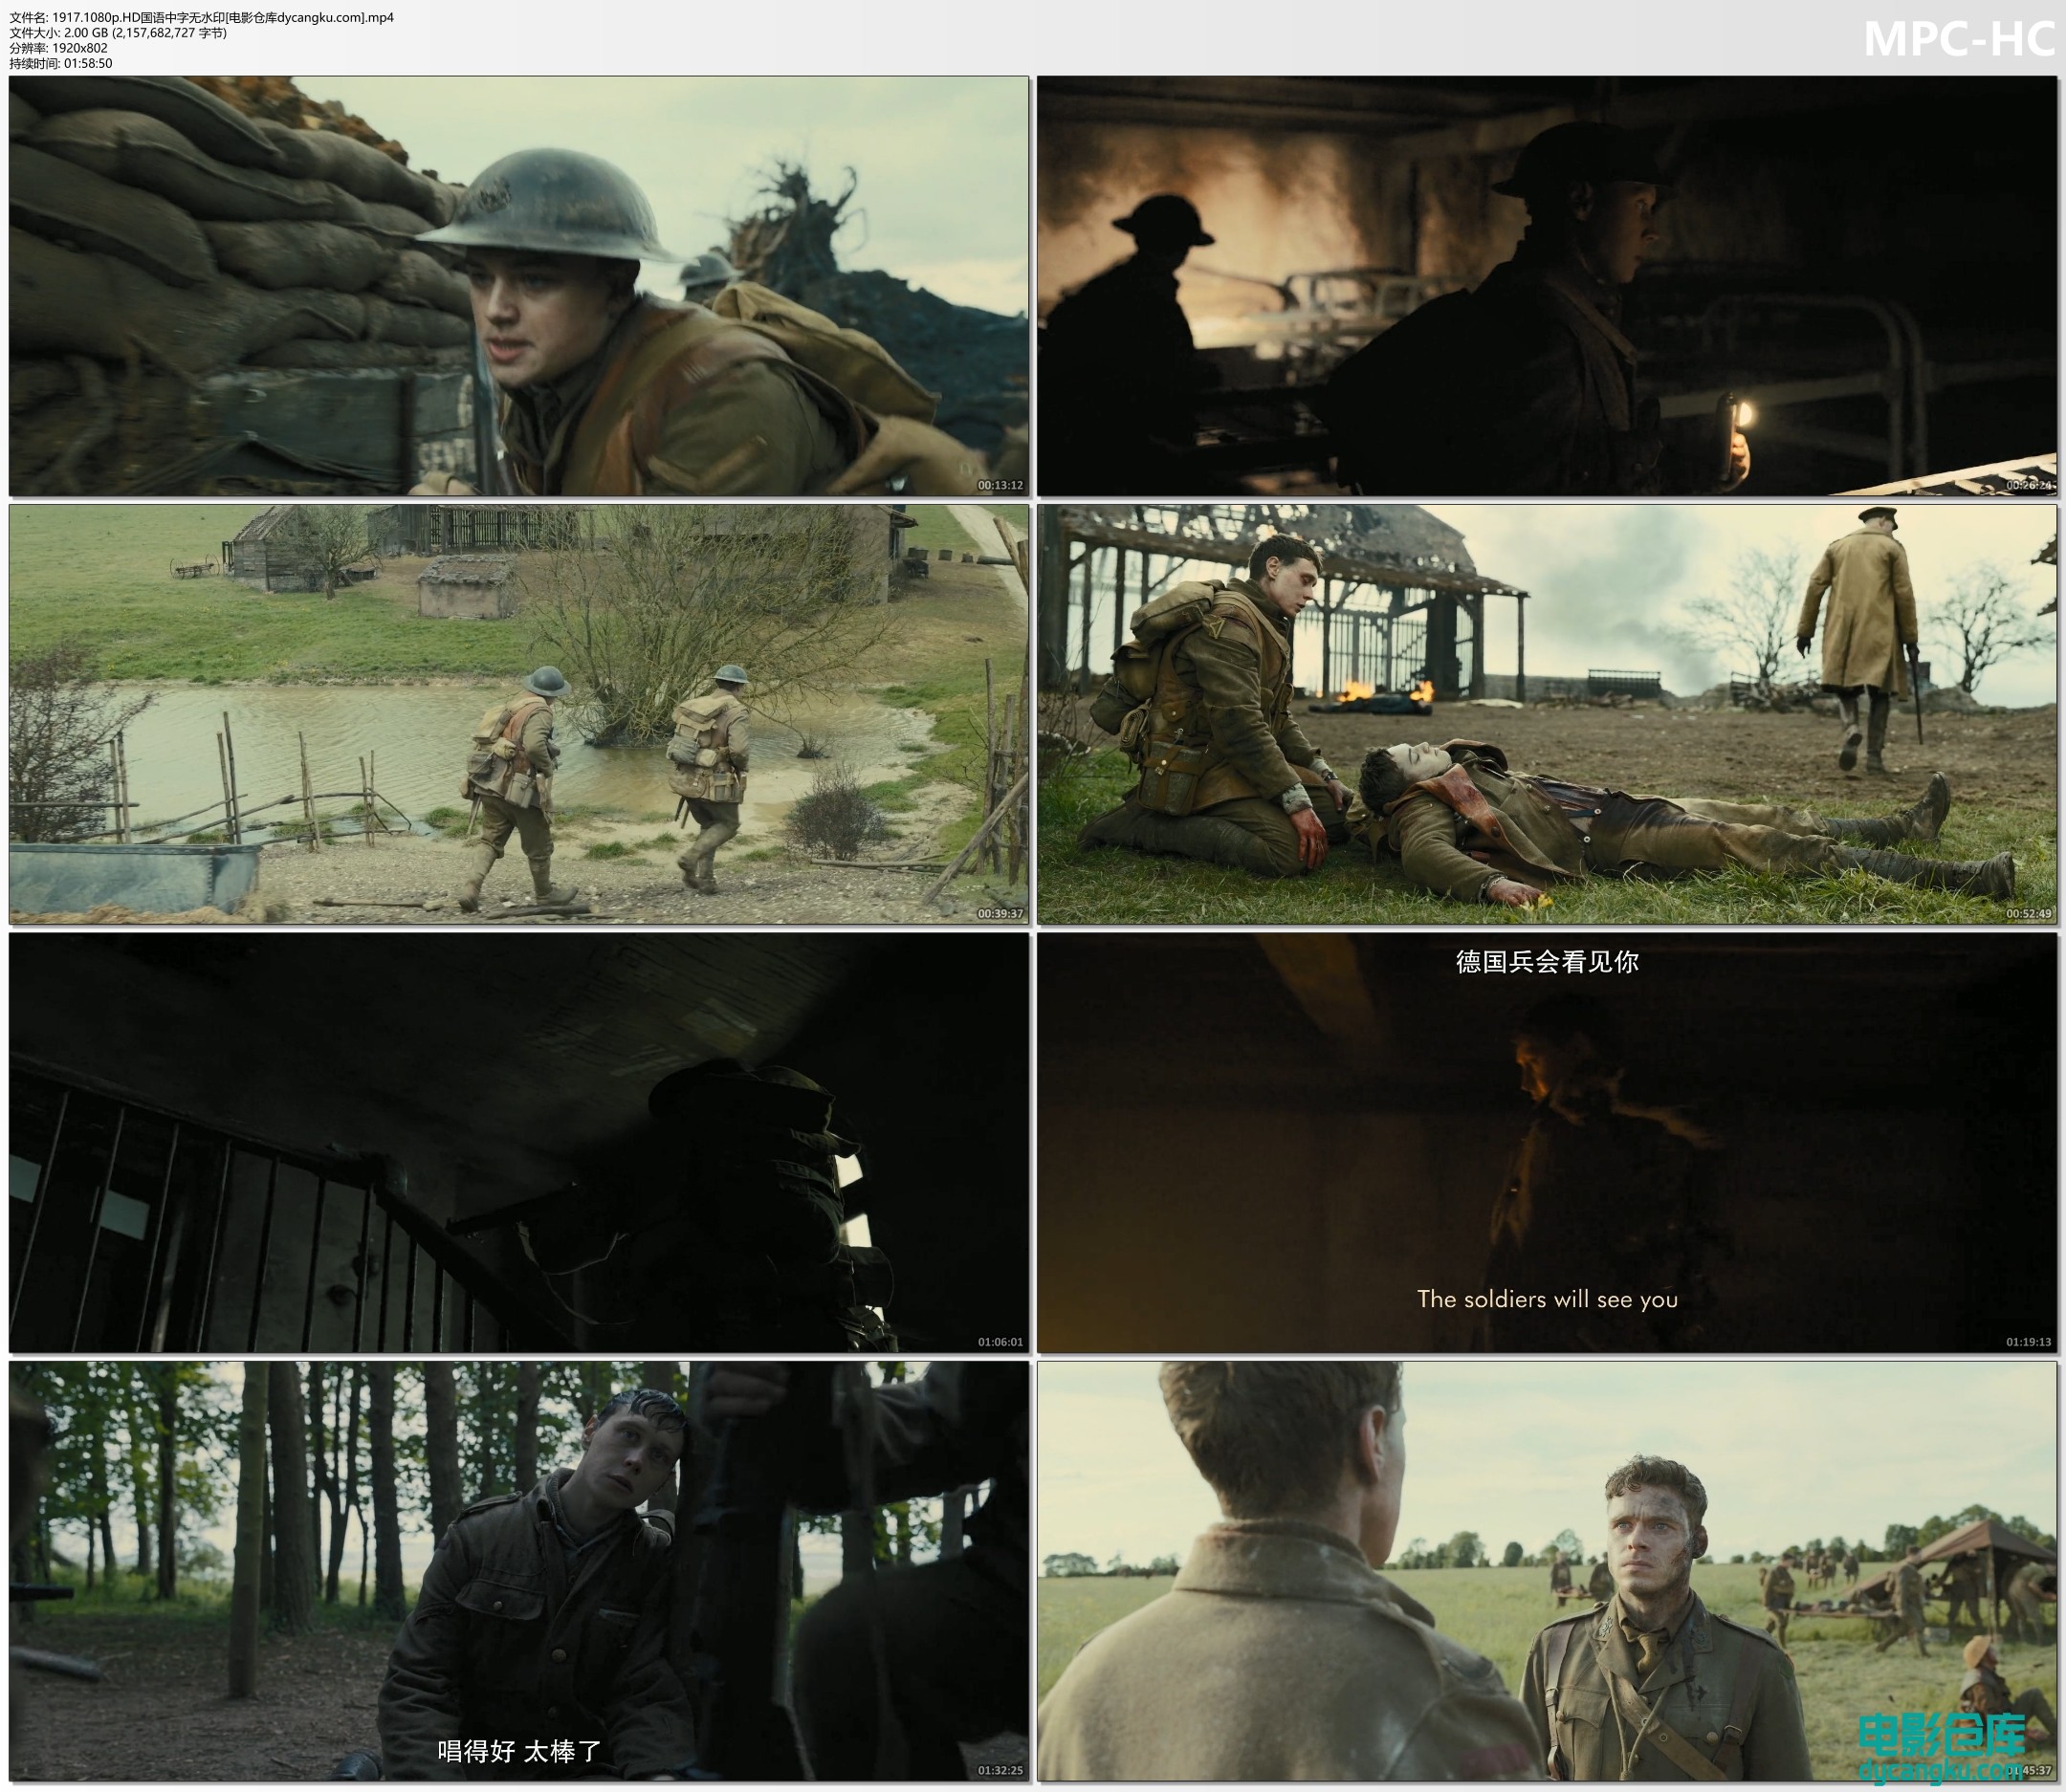Select the forest soldier thumbnail at 01:32:25
The image size is (2066, 1792).
(x=518, y=1571)
